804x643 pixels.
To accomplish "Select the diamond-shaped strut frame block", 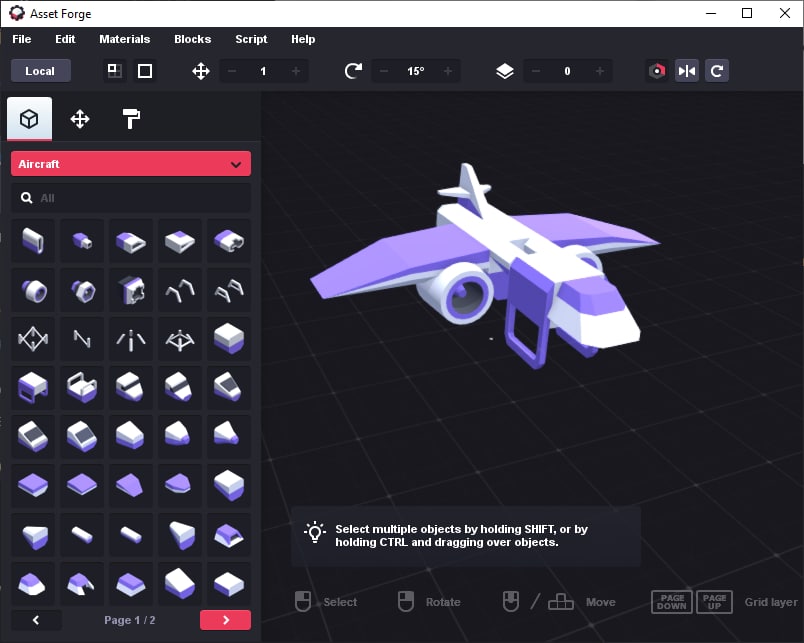I will 33,339.
